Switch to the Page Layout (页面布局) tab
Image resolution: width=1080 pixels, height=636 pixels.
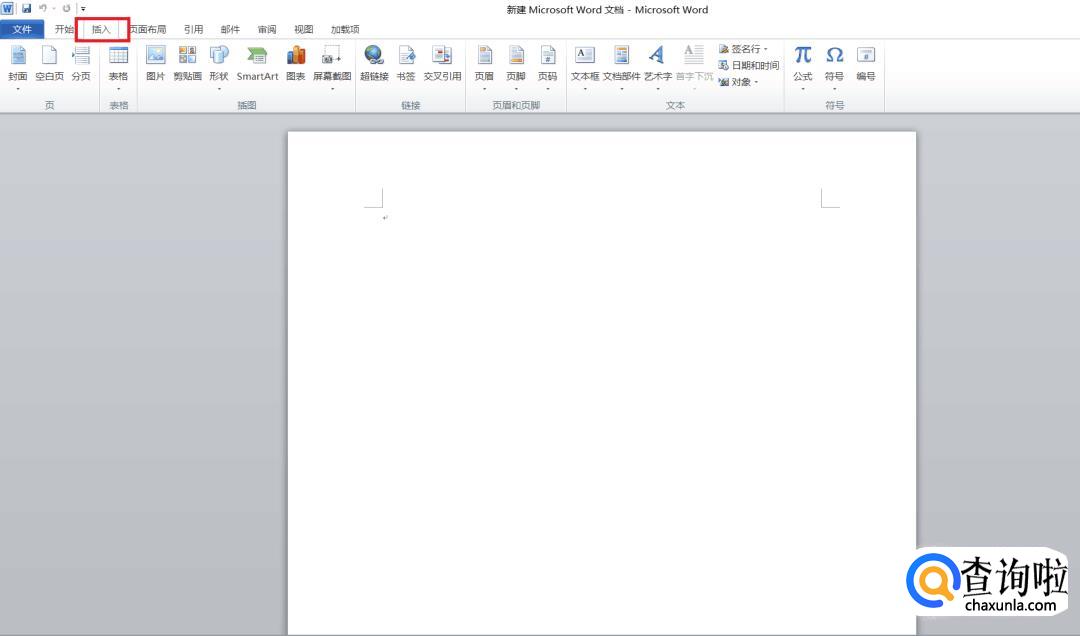(148, 29)
